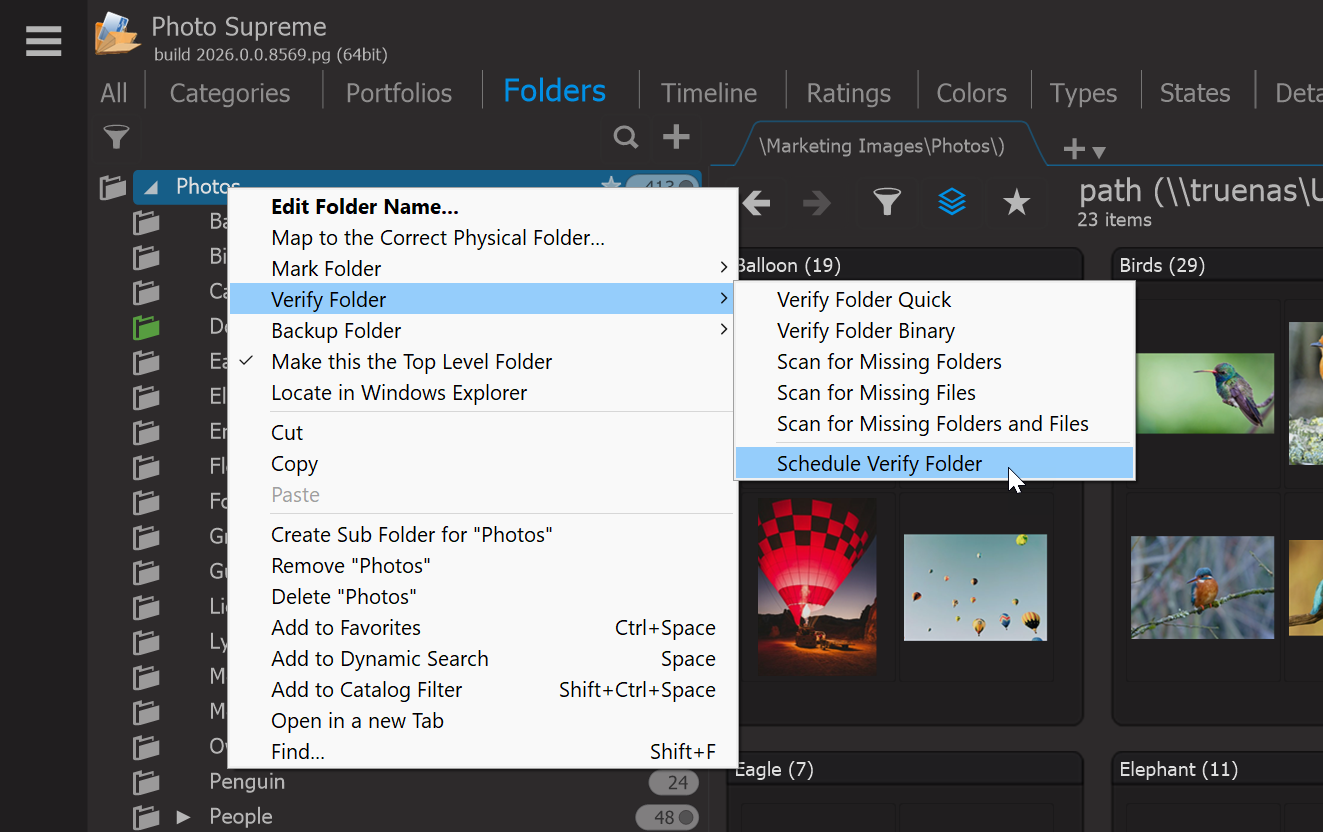The width and height of the screenshot is (1323, 832).
Task: Toggle Make this the Top Level Folder
Action: (x=484, y=361)
